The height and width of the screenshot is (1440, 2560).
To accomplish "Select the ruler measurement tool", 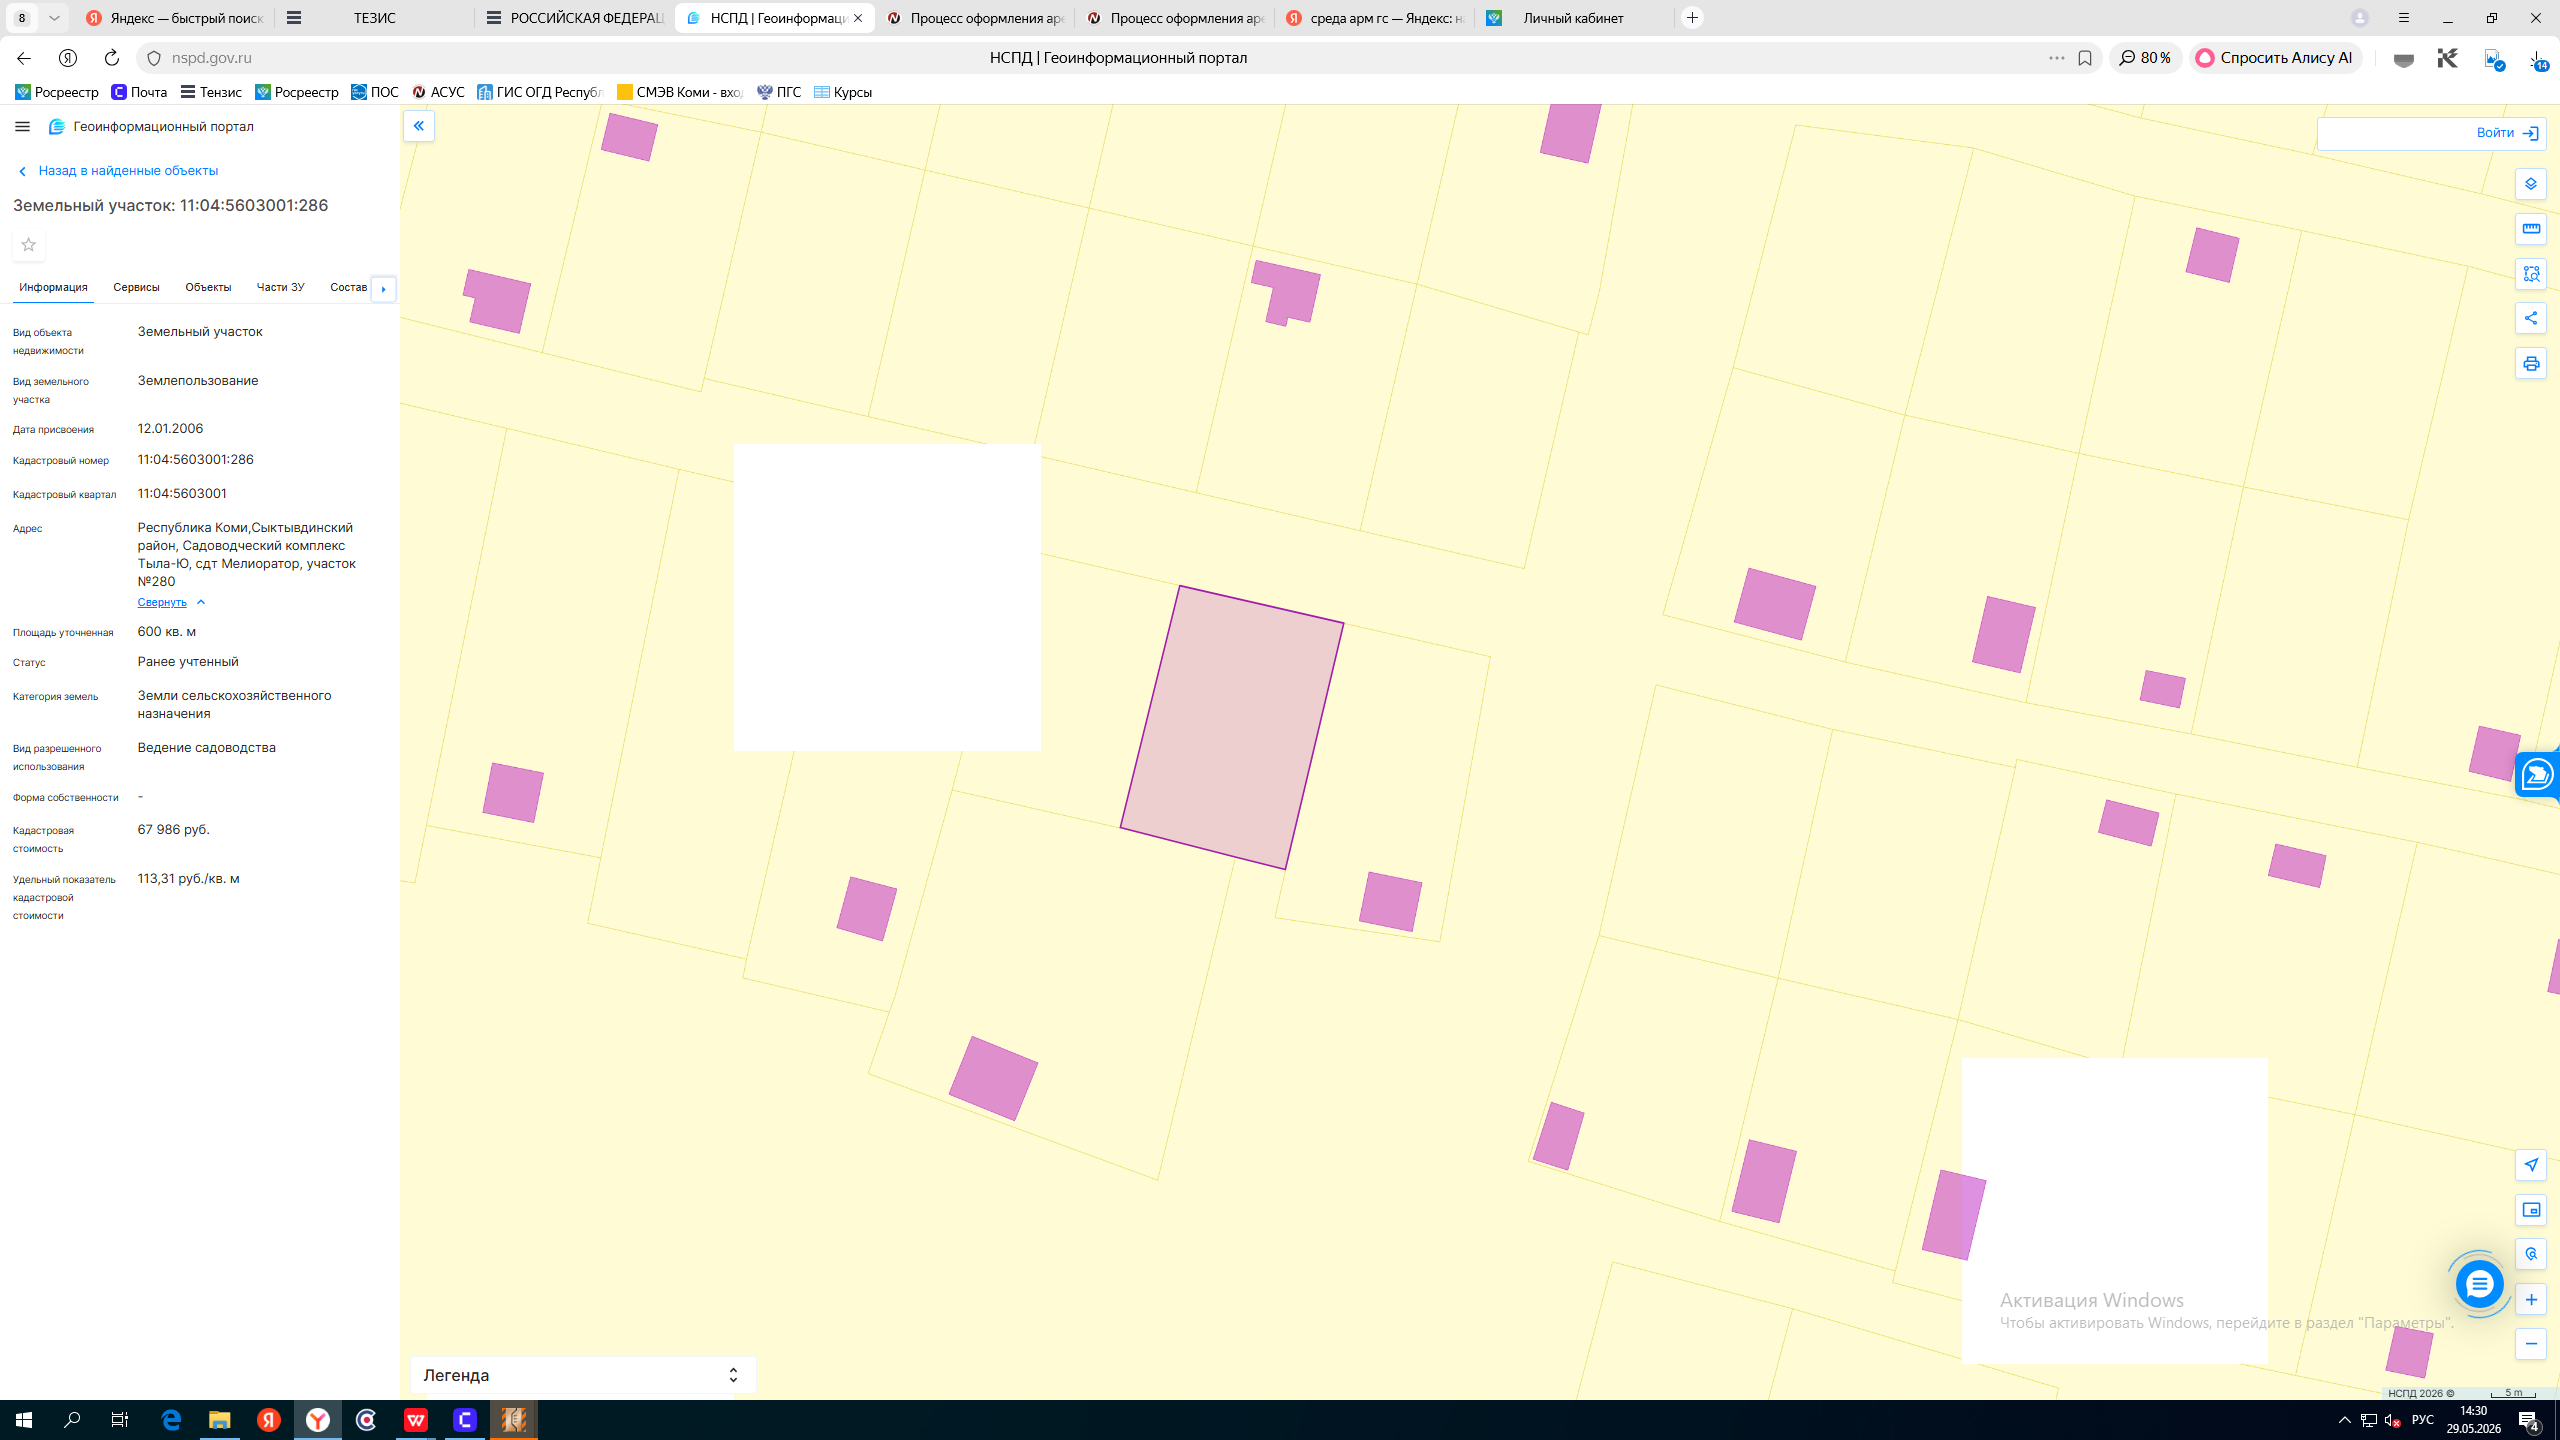I will tap(2531, 229).
